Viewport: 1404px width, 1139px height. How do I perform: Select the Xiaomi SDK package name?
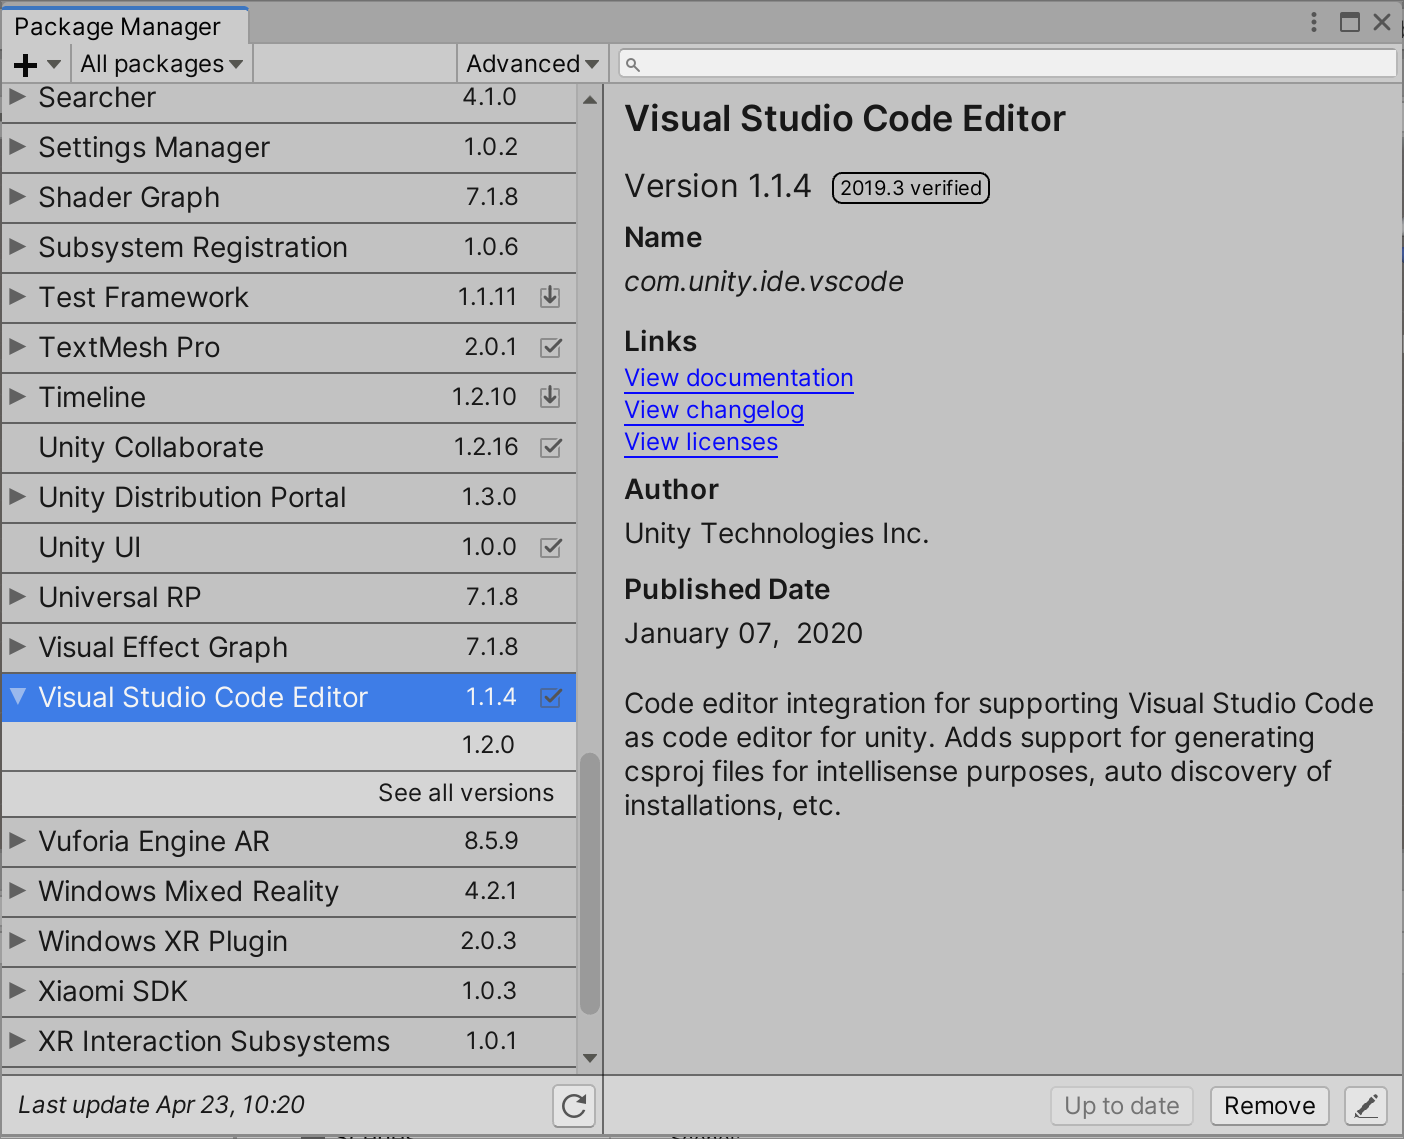tap(113, 992)
